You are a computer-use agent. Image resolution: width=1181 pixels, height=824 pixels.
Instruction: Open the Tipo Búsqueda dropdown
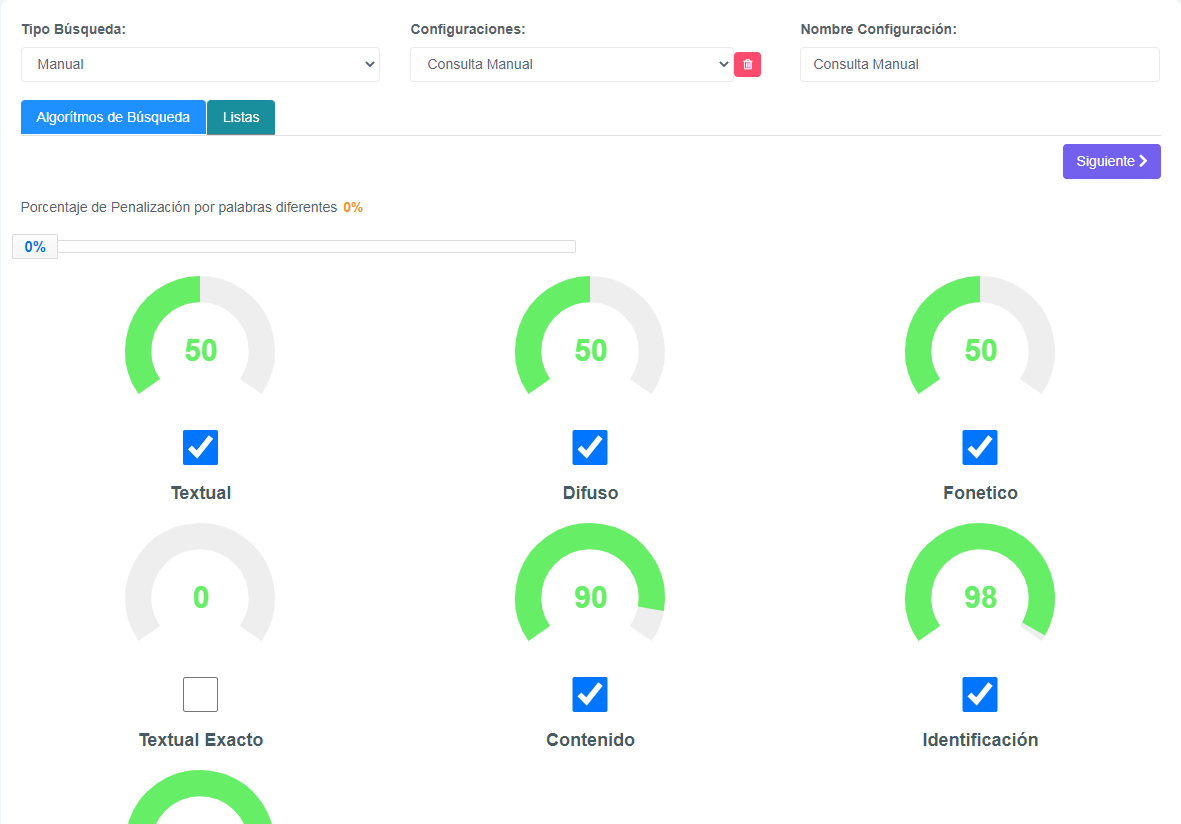200,64
